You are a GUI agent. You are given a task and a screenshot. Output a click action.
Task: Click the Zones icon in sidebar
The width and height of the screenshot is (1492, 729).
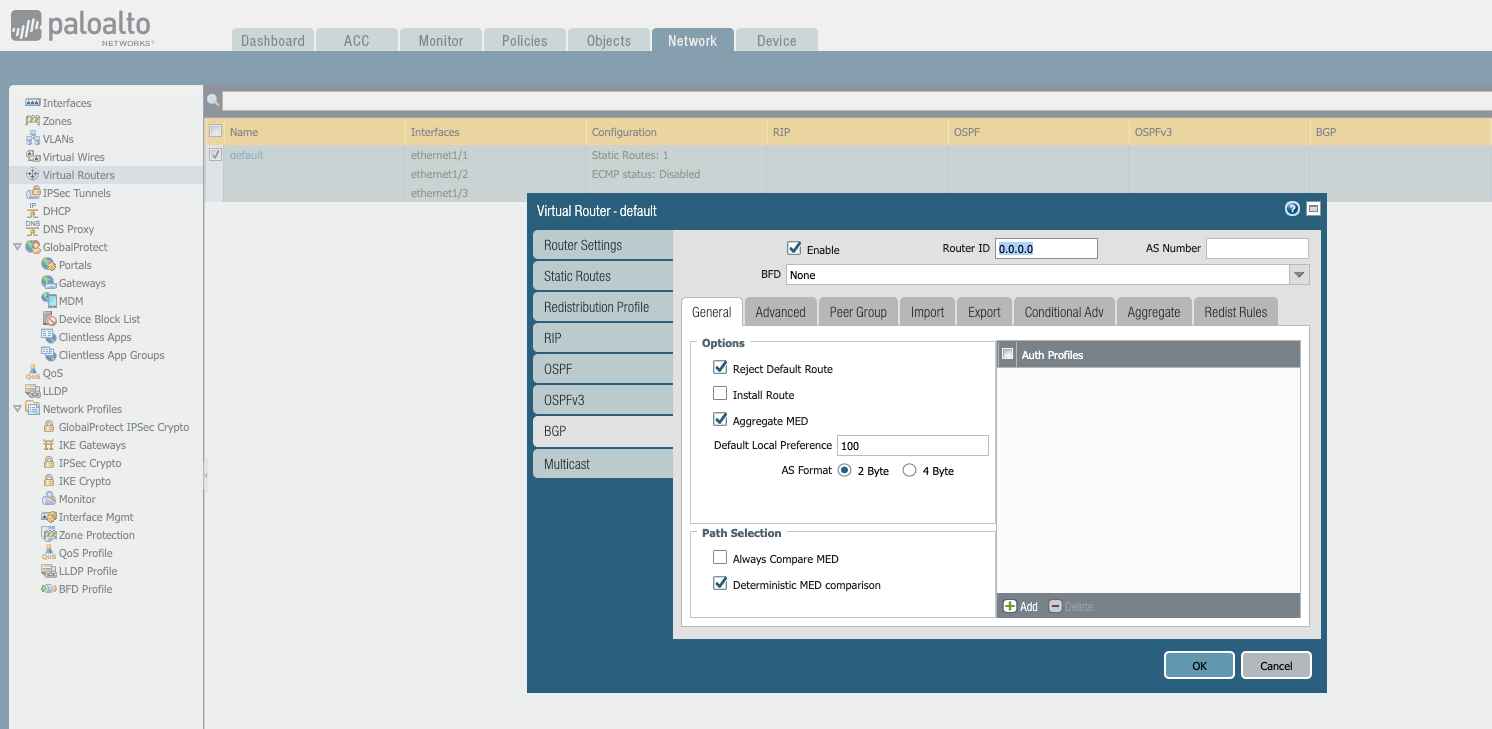coord(33,121)
